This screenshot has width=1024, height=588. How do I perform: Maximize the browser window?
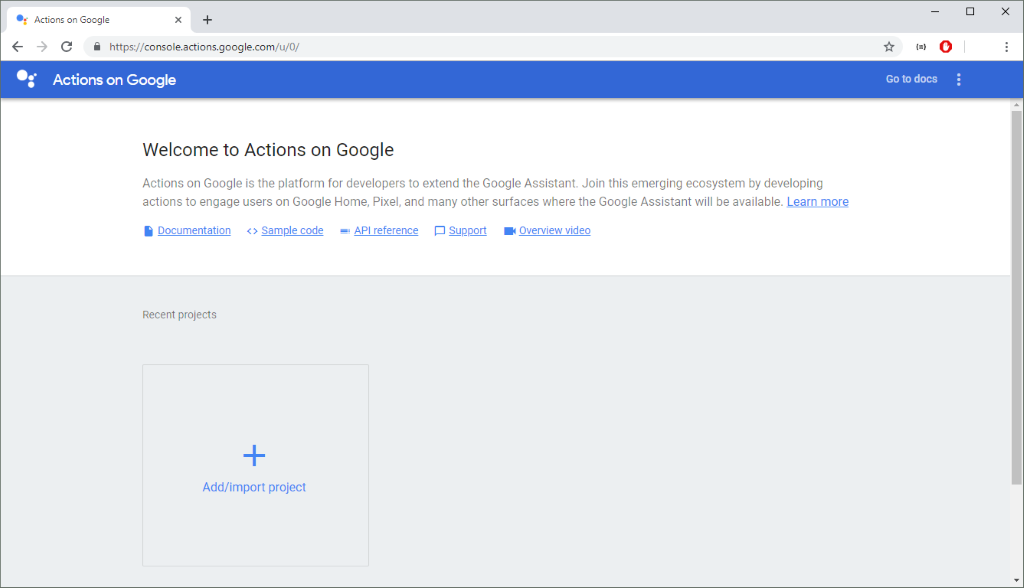(970, 11)
